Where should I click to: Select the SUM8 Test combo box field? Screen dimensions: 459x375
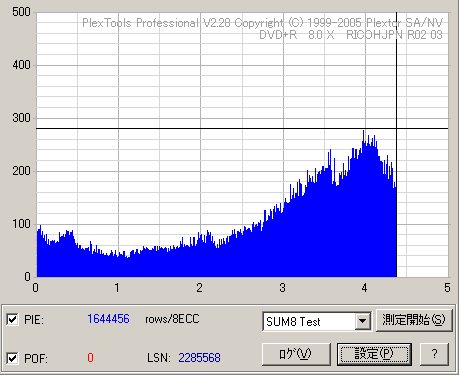[x=317, y=321]
